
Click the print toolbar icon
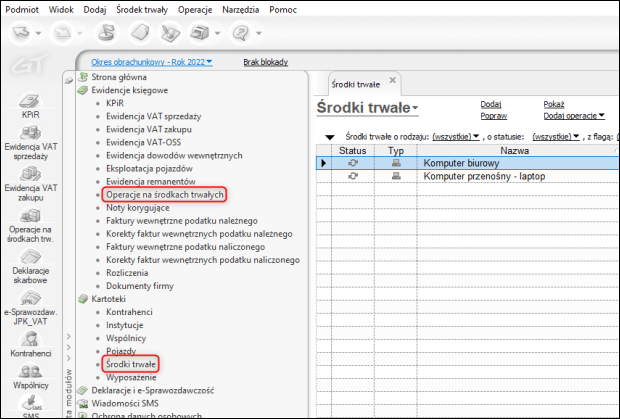200,33
